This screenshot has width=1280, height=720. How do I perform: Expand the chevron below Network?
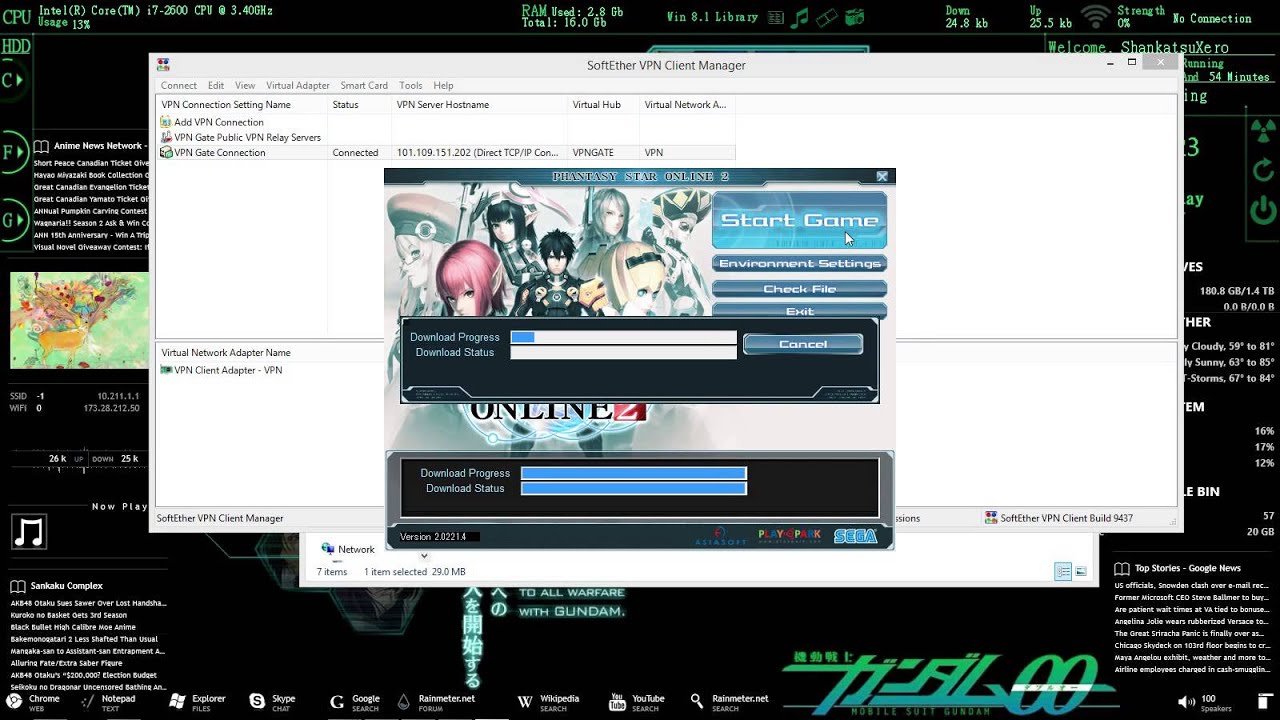point(424,556)
